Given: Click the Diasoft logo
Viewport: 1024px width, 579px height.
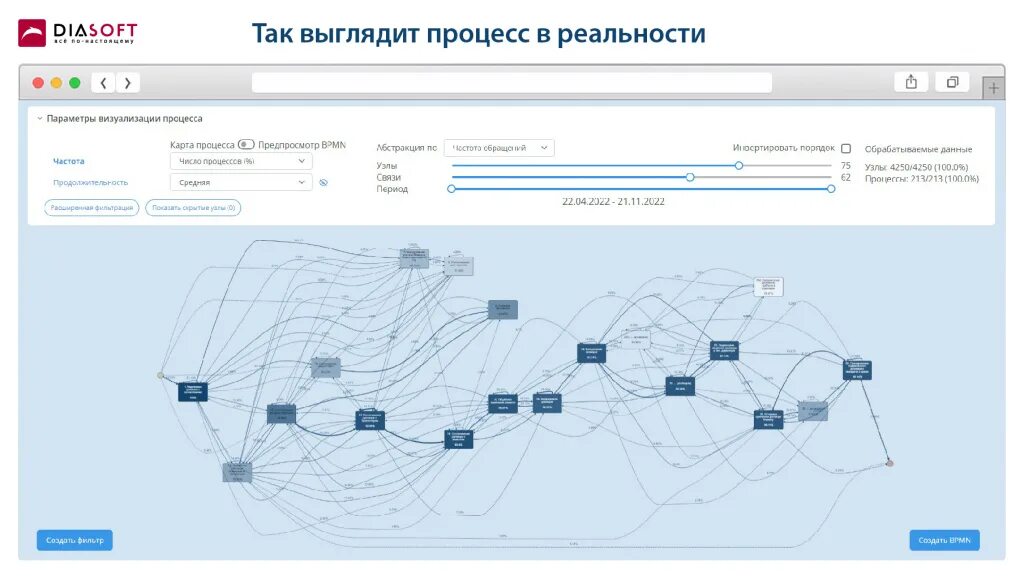Looking at the screenshot, I should [x=78, y=33].
